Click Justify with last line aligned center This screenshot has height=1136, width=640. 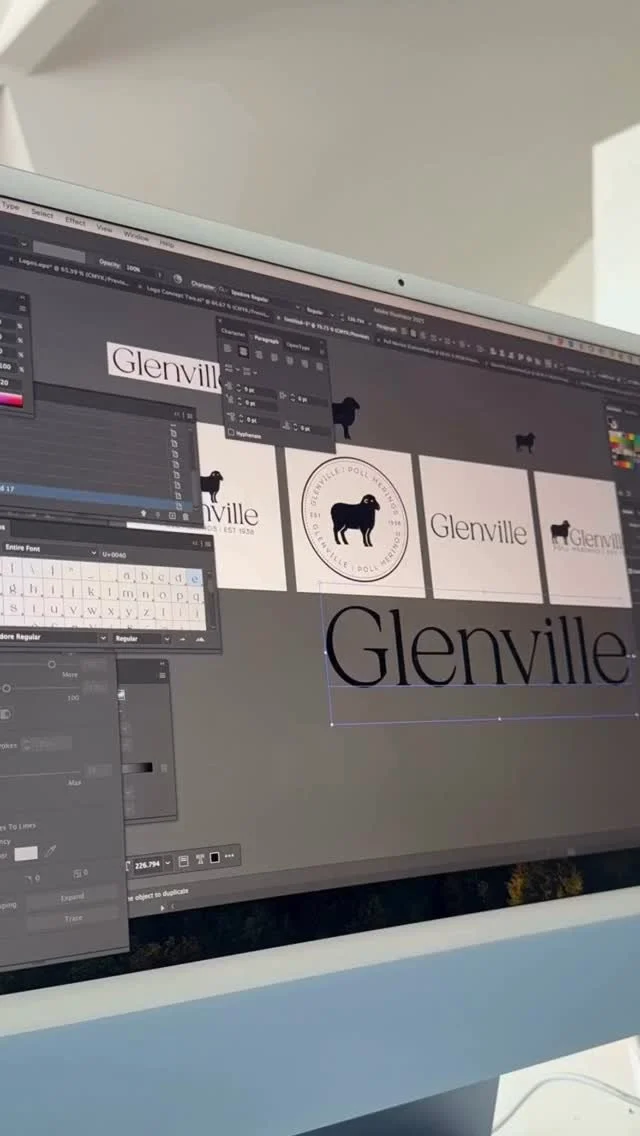coord(289,361)
